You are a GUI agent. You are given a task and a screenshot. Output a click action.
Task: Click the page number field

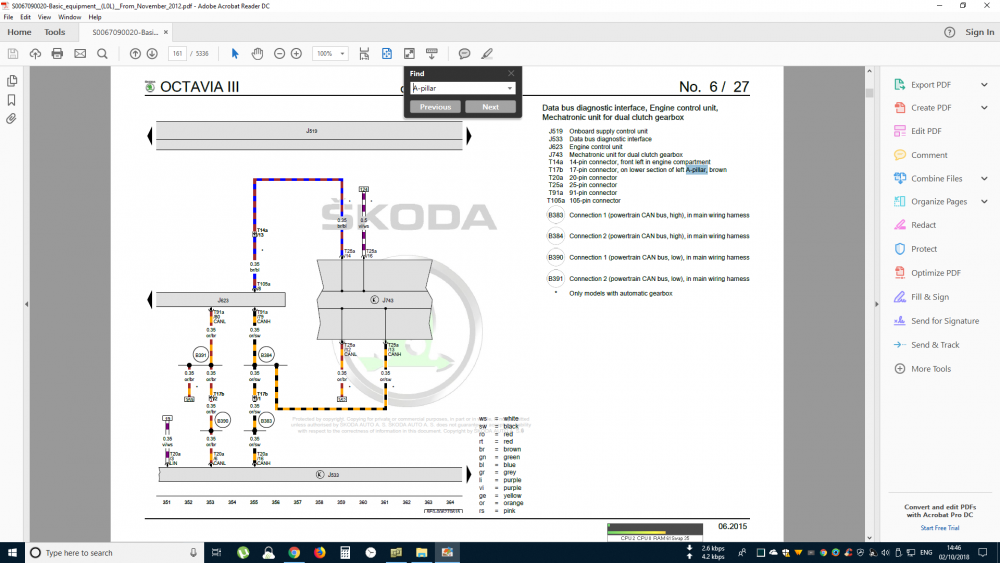pos(177,54)
